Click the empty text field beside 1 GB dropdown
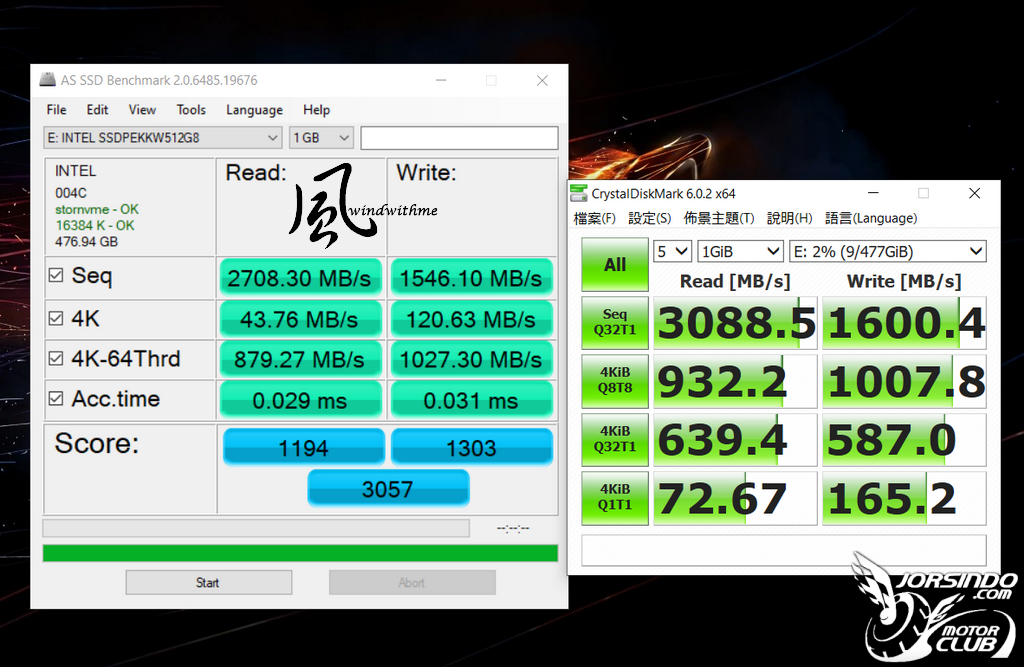Image resolution: width=1024 pixels, height=667 pixels. click(x=459, y=138)
